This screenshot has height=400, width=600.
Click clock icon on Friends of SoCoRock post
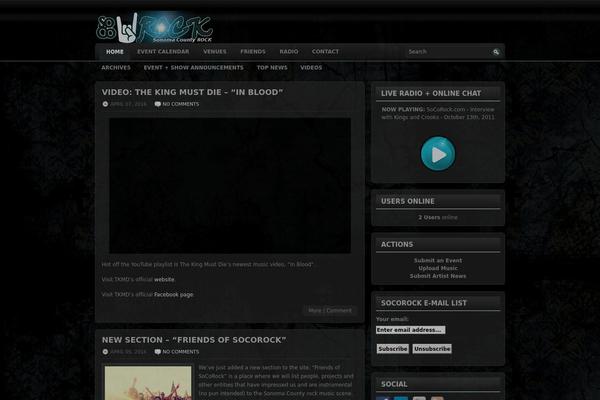[x=105, y=352]
